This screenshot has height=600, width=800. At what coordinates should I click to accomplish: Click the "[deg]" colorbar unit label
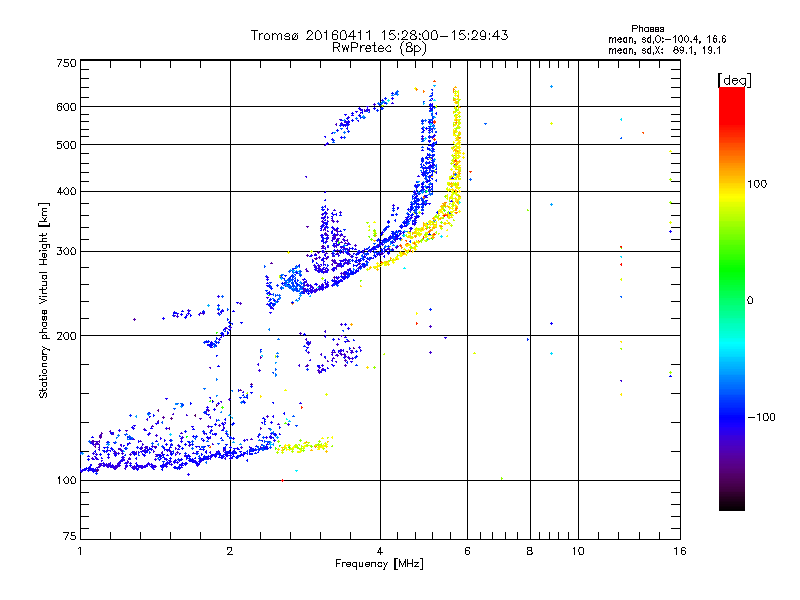click(x=734, y=81)
